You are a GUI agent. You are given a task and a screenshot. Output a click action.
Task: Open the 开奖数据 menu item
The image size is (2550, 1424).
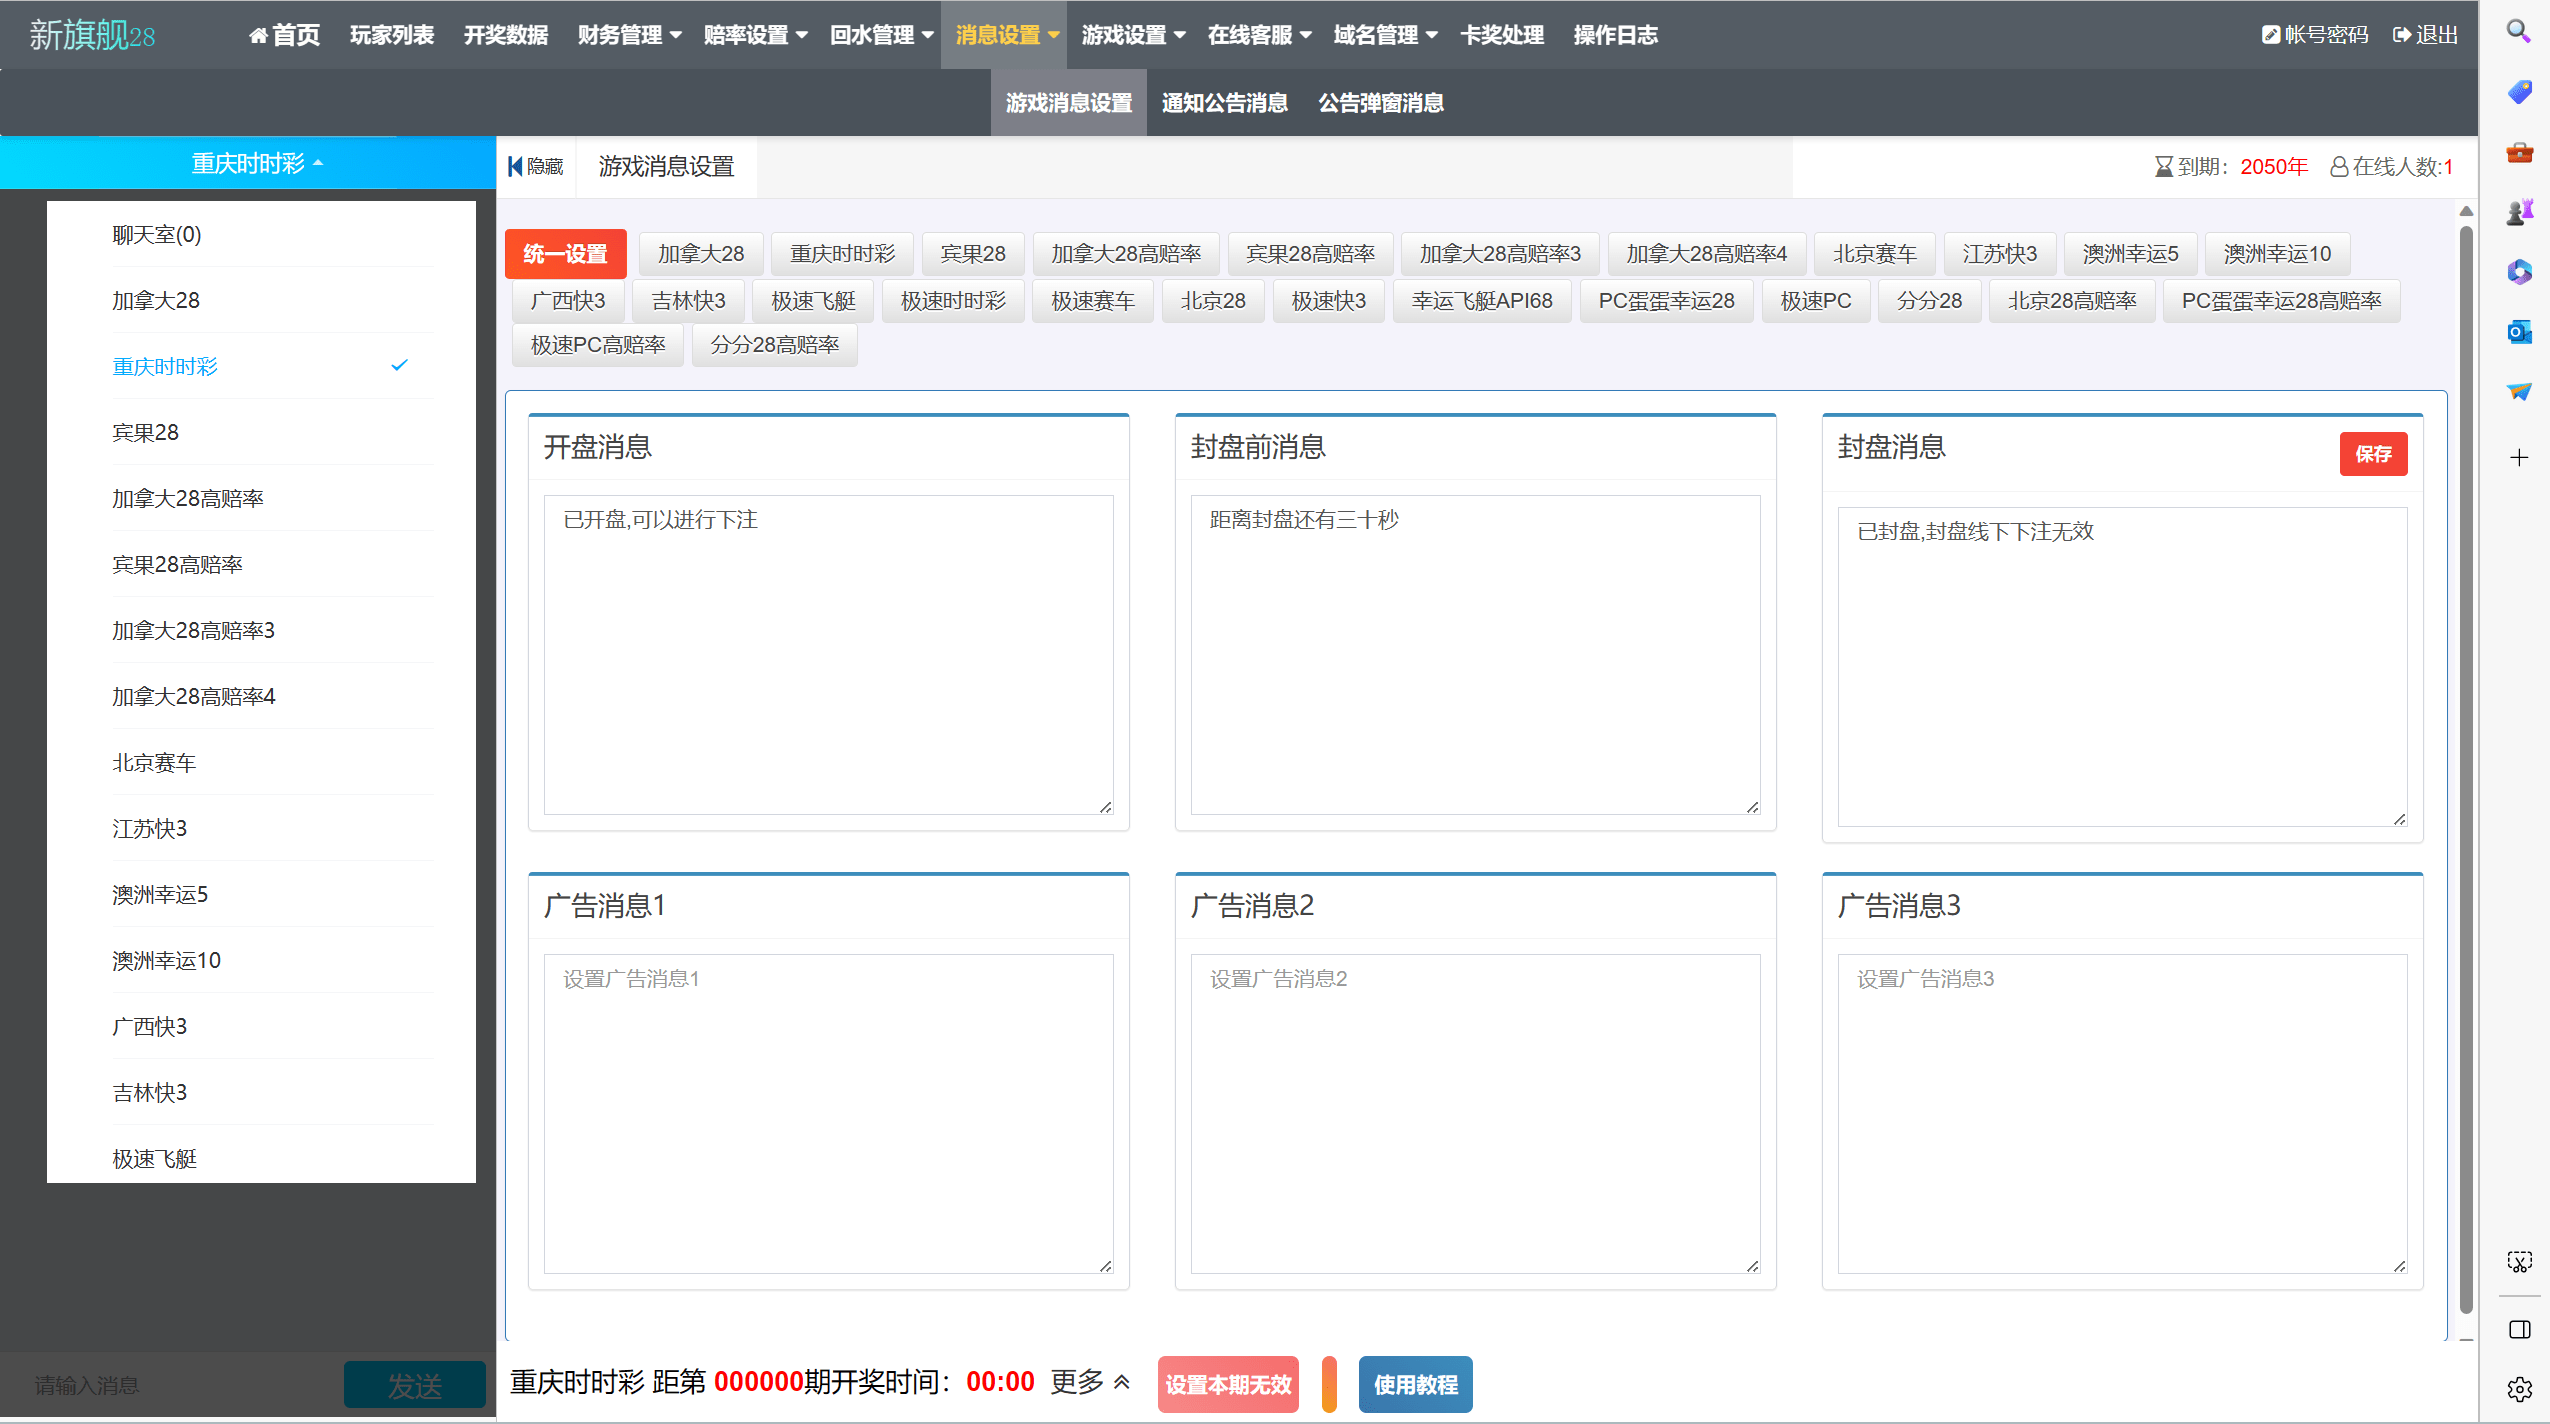pos(506,35)
